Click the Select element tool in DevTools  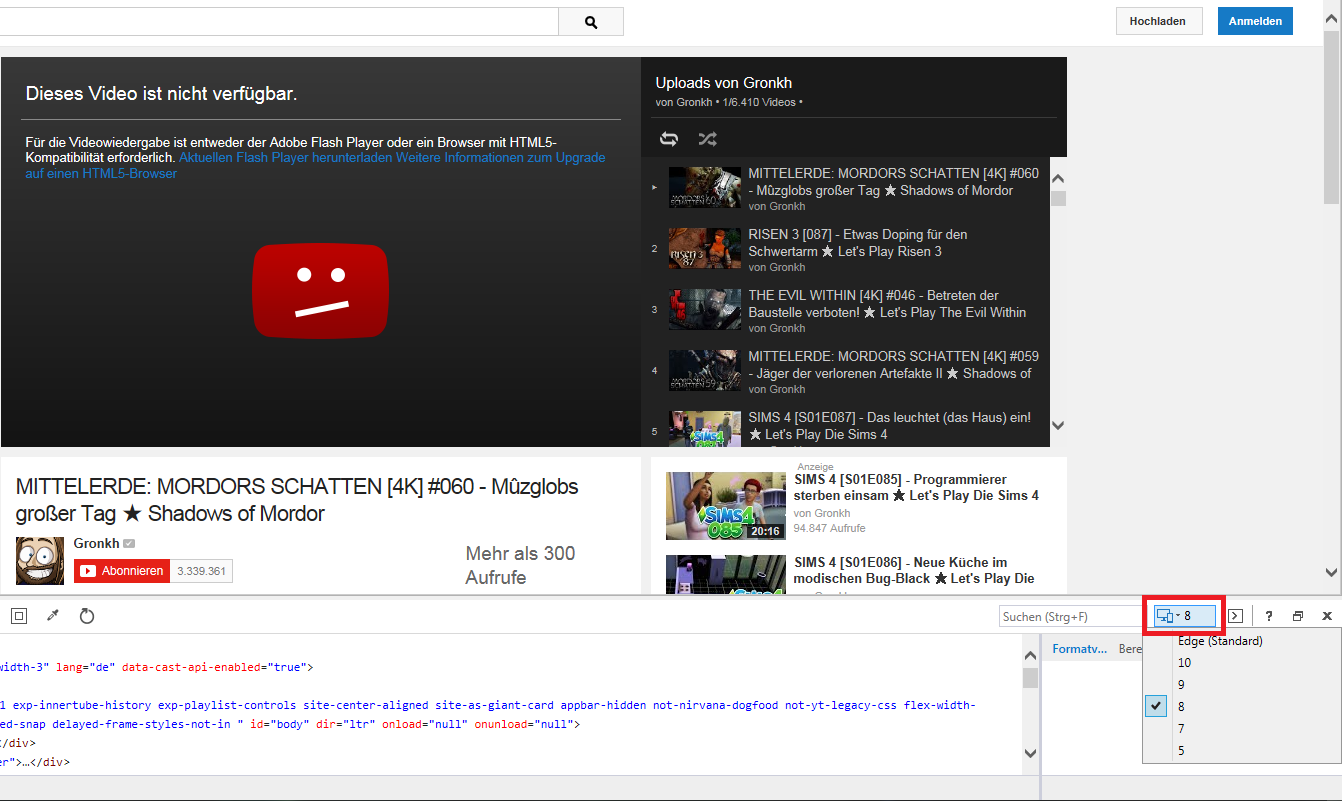pos(19,616)
